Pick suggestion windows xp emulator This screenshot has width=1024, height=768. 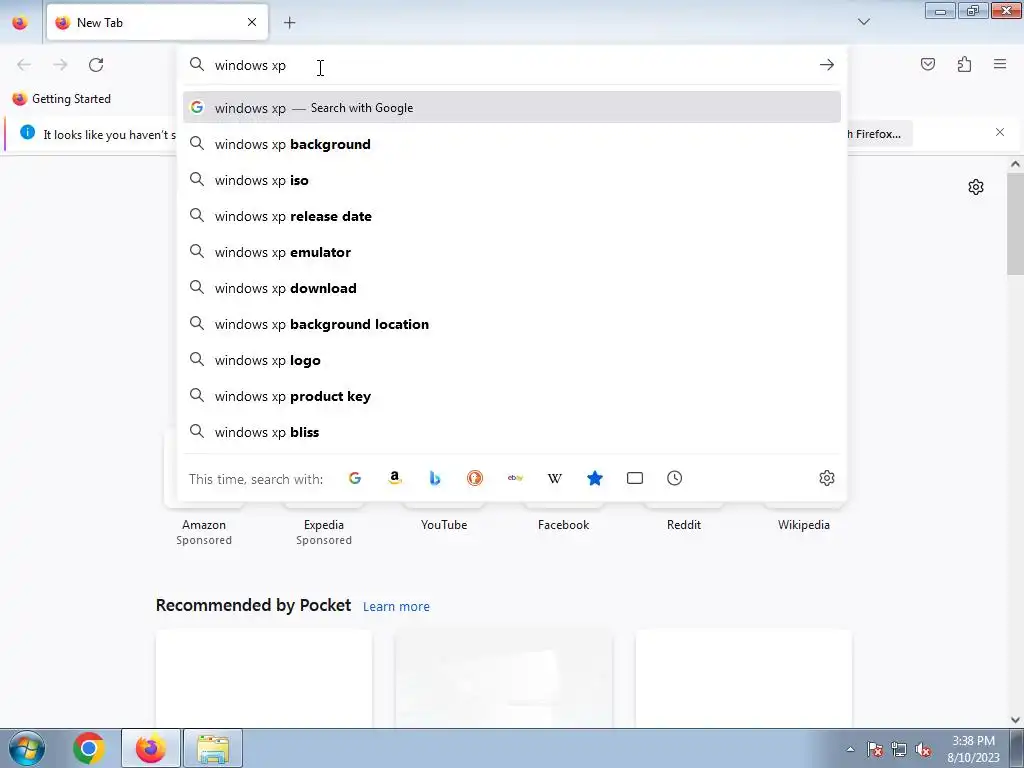pos(512,251)
